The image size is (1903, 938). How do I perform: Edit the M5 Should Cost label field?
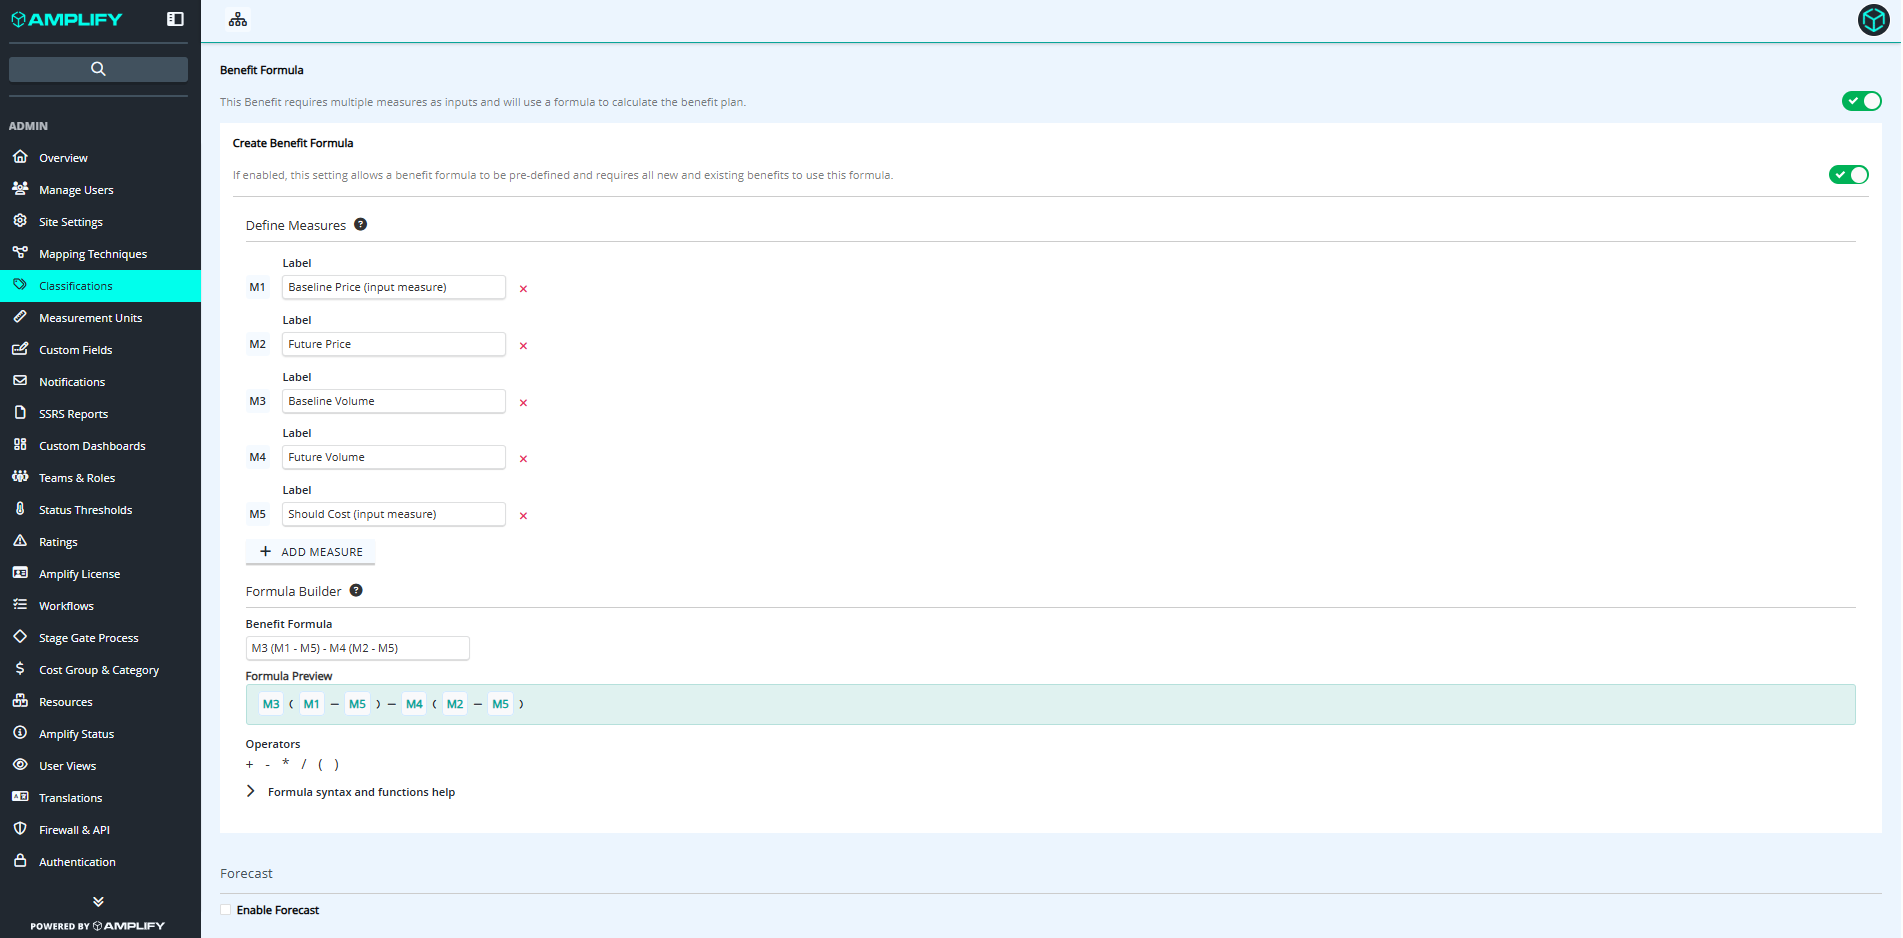393,514
